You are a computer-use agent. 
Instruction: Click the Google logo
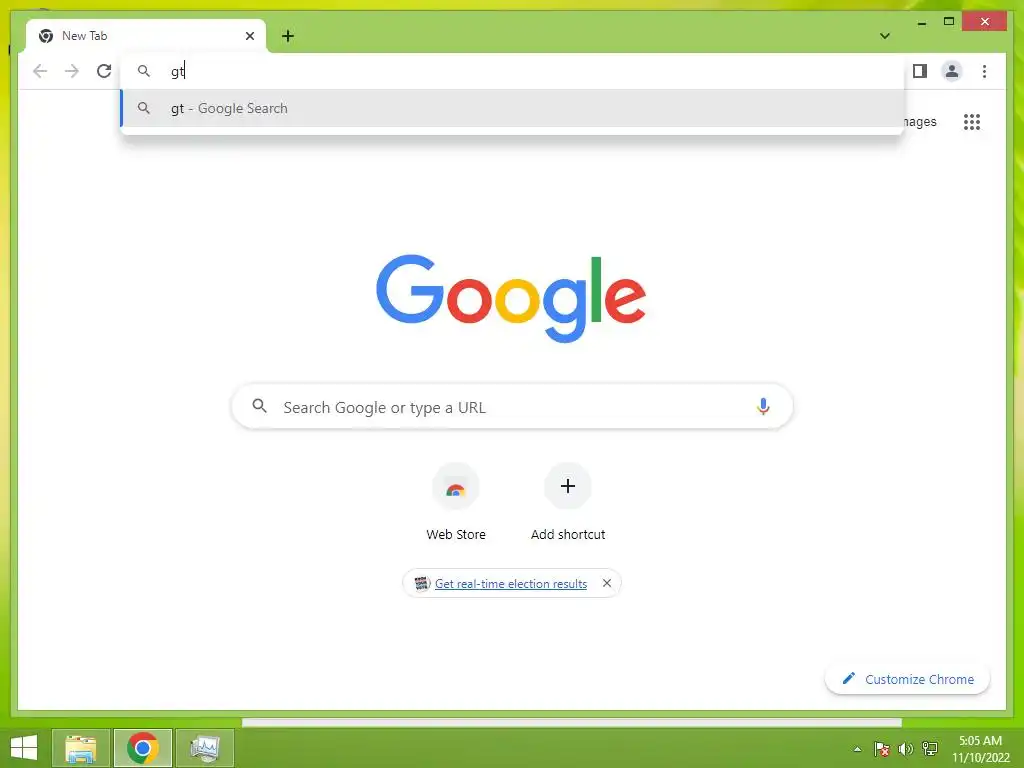(x=511, y=298)
